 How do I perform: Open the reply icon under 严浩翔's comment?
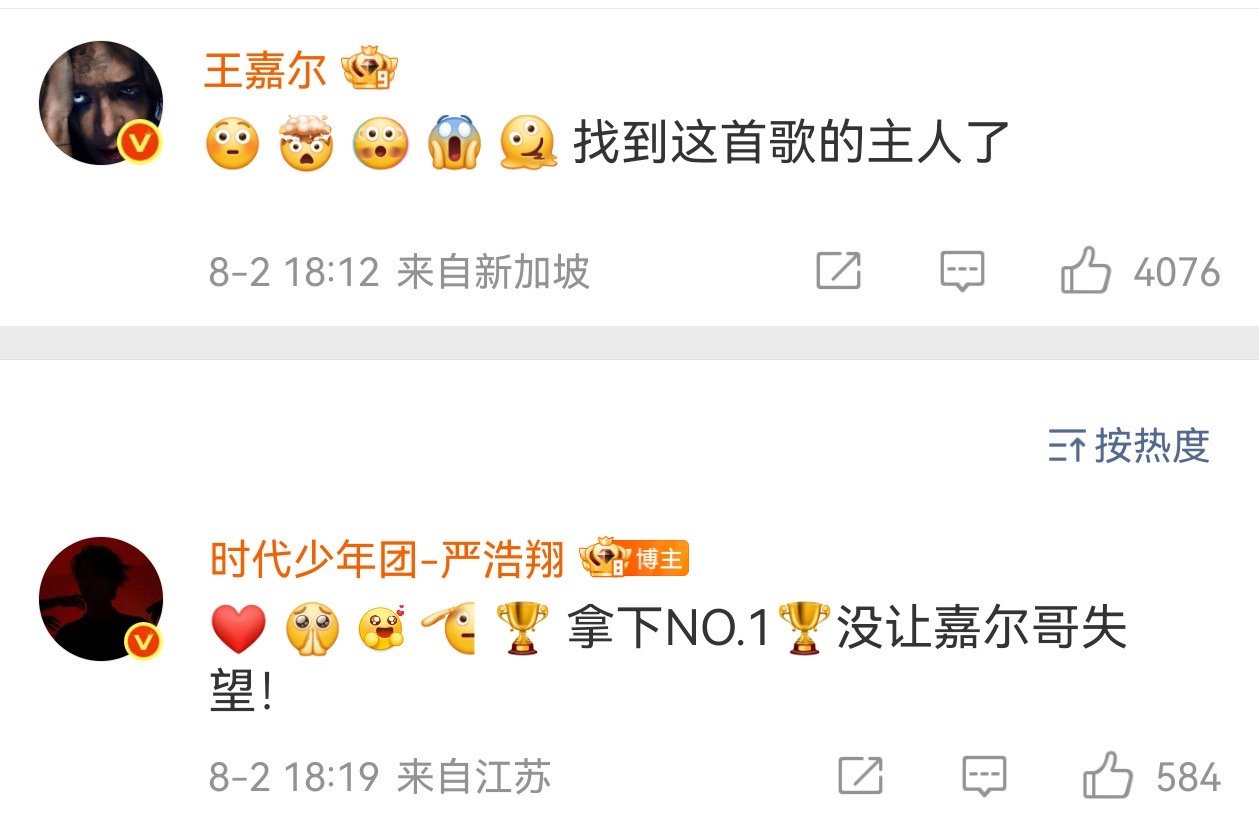(x=985, y=776)
